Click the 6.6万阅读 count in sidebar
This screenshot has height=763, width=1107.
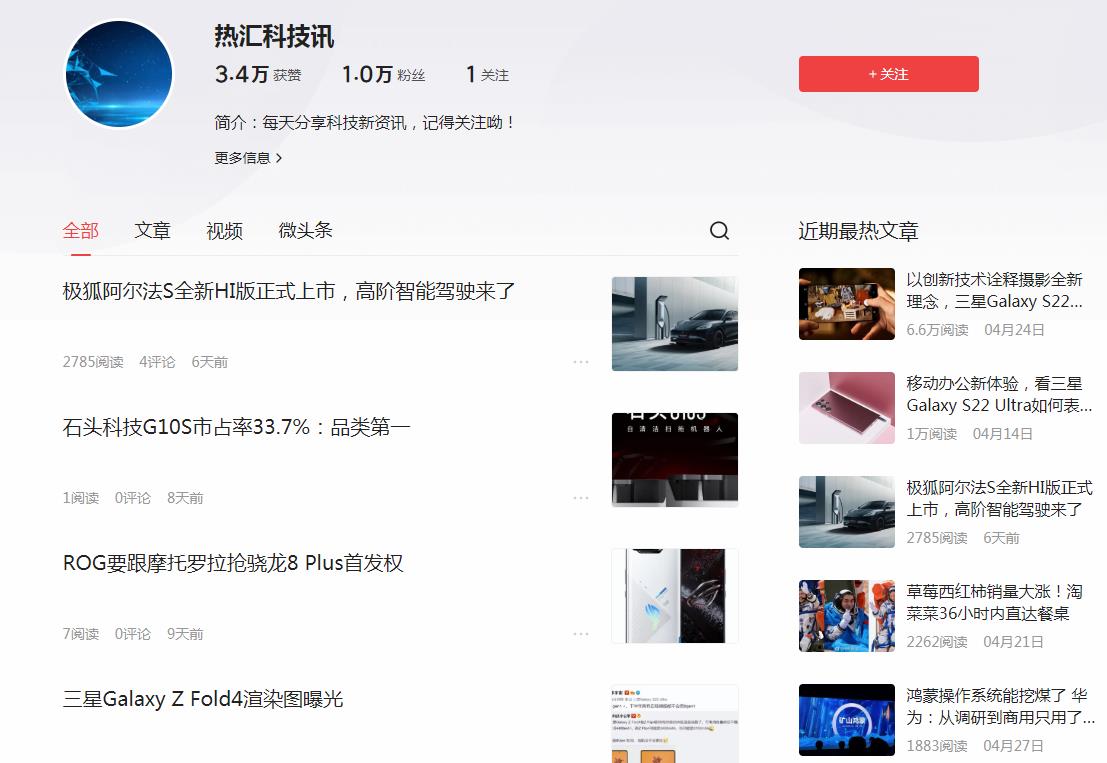point(937,330)
